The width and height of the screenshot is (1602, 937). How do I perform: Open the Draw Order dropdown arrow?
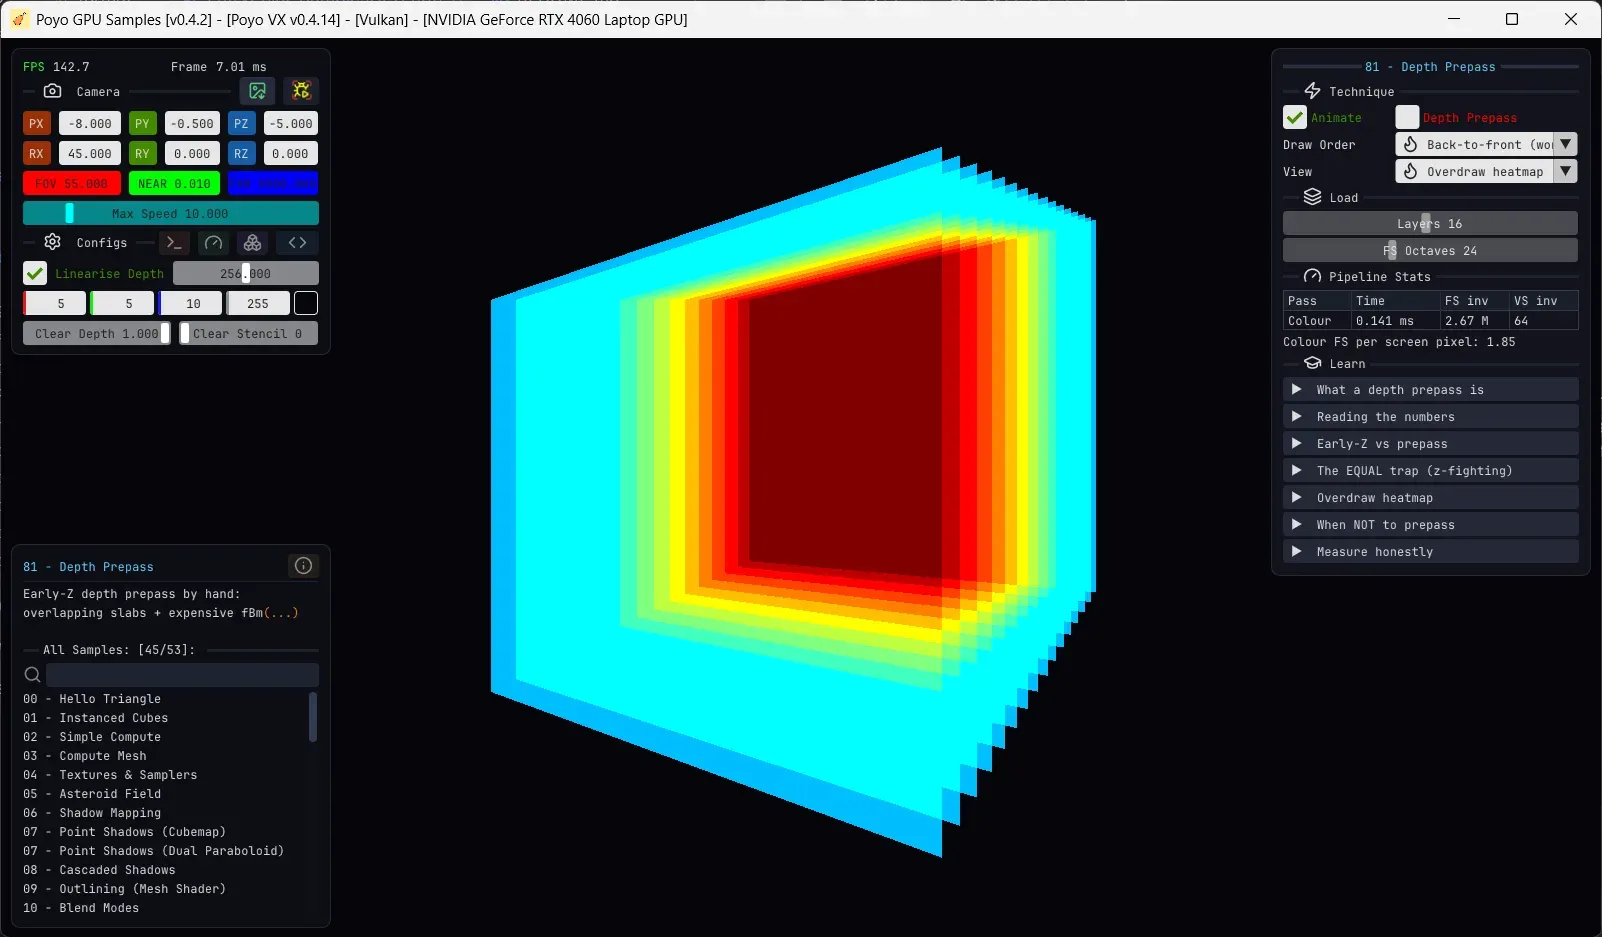1566,144
